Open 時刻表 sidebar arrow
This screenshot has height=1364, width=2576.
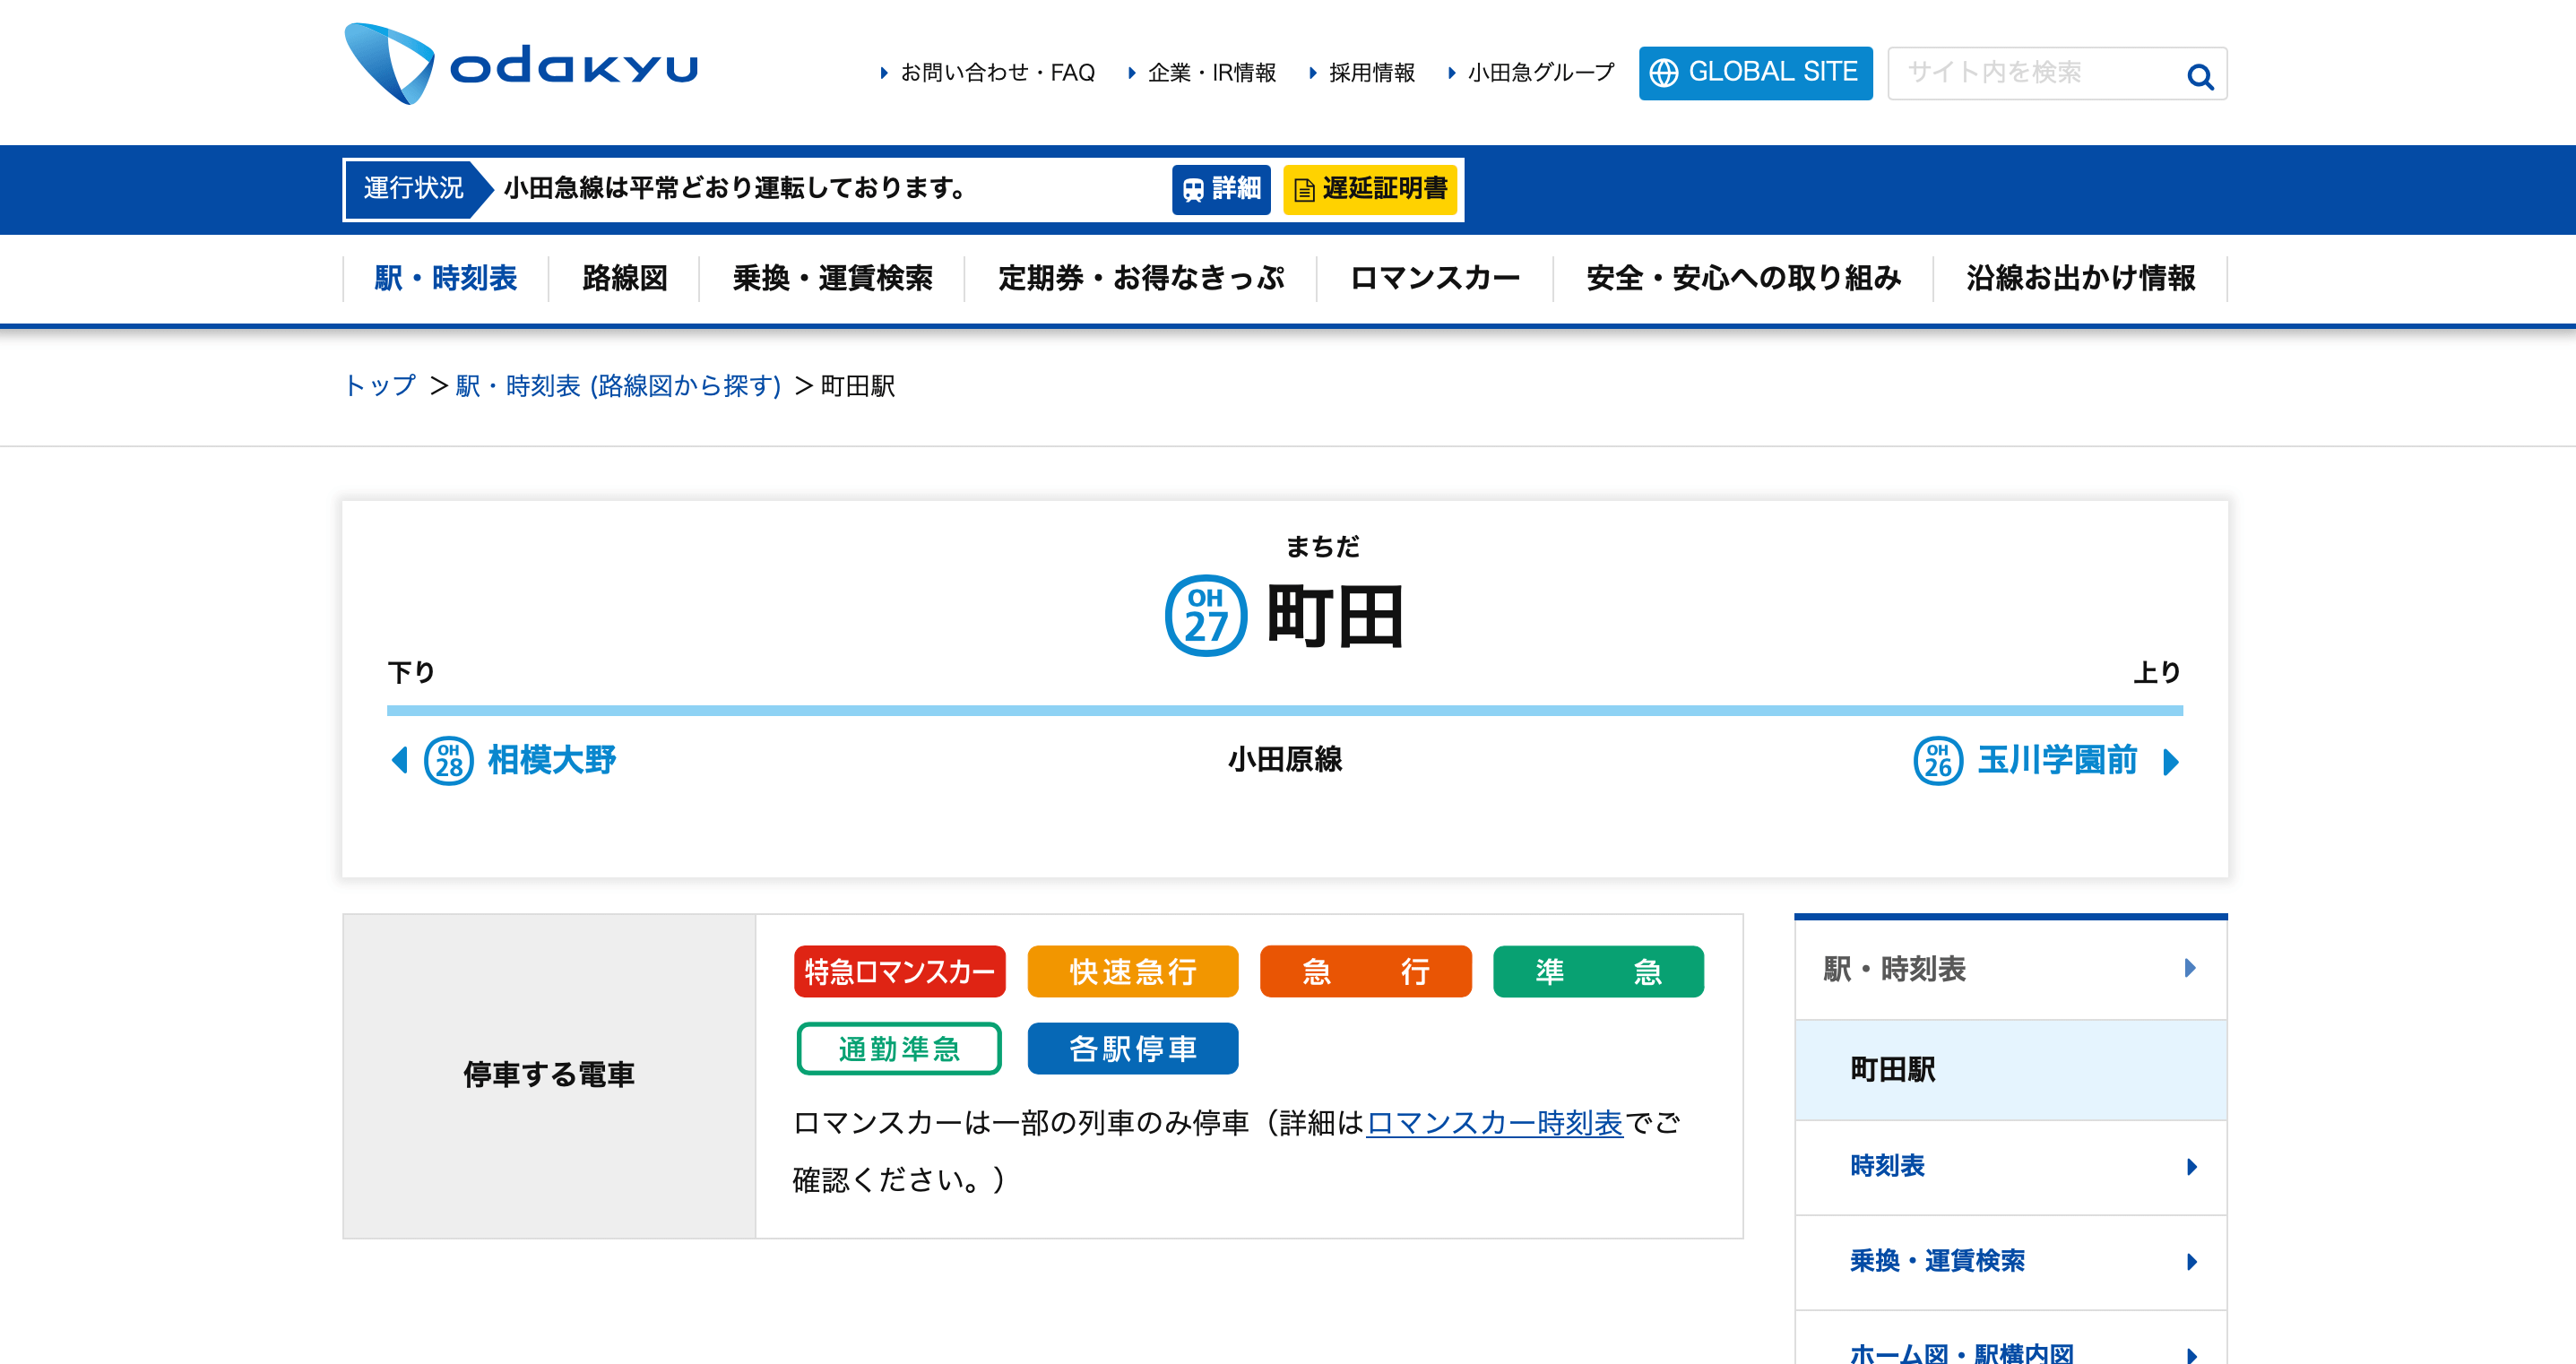[x=2192, y=1167]
